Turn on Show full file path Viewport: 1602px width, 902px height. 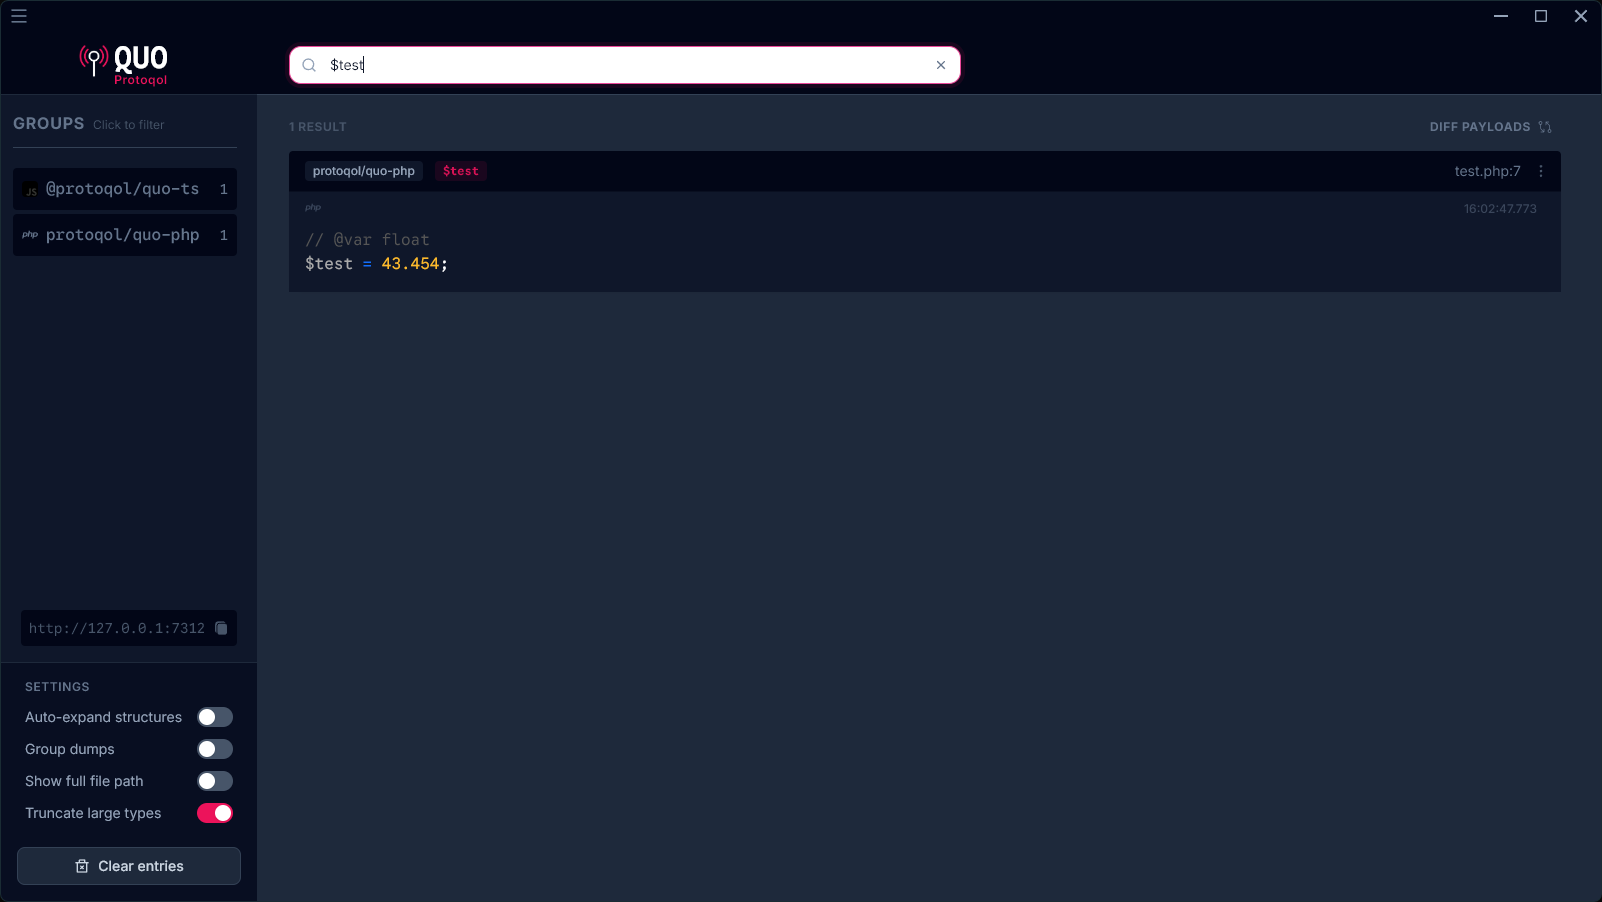click(215, 781)
